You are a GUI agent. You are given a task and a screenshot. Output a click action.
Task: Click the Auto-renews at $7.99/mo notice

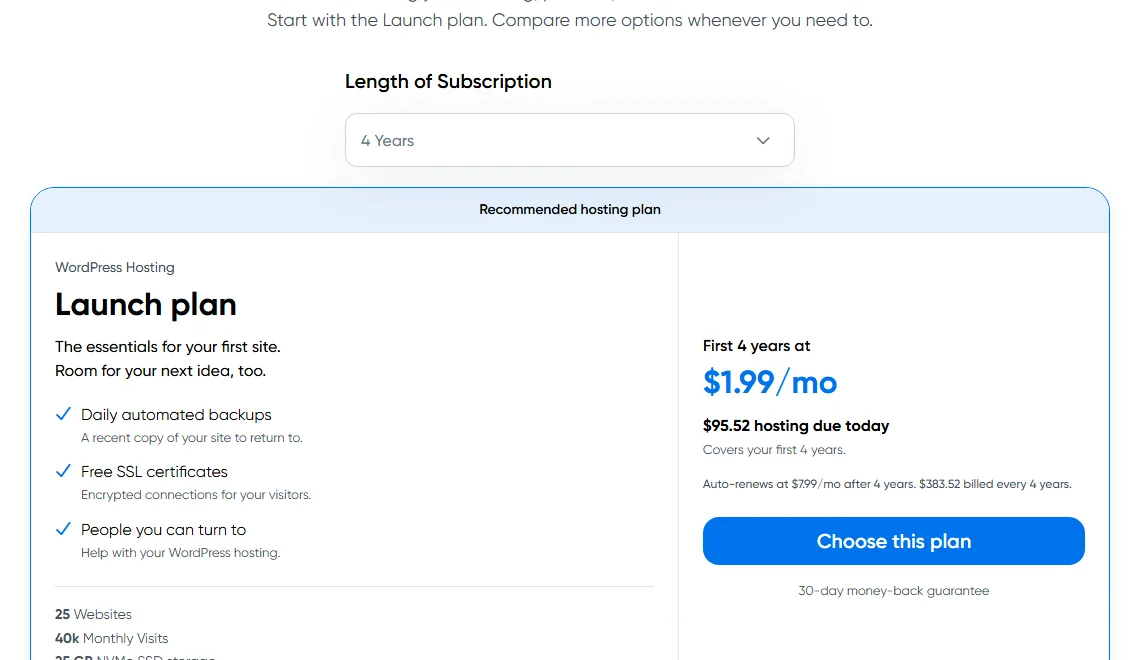point(887,484)
